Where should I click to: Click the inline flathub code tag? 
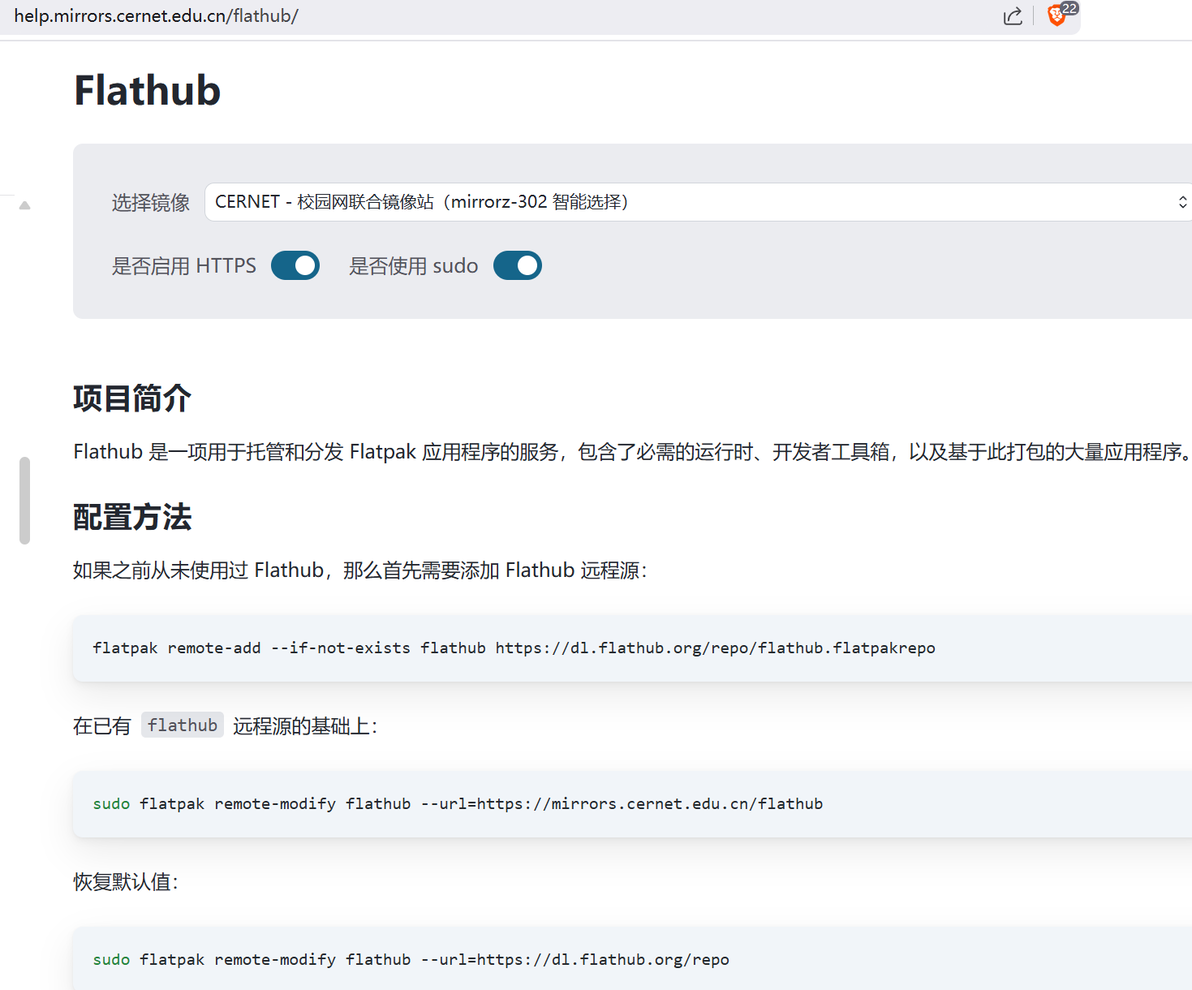click(182, 725)
